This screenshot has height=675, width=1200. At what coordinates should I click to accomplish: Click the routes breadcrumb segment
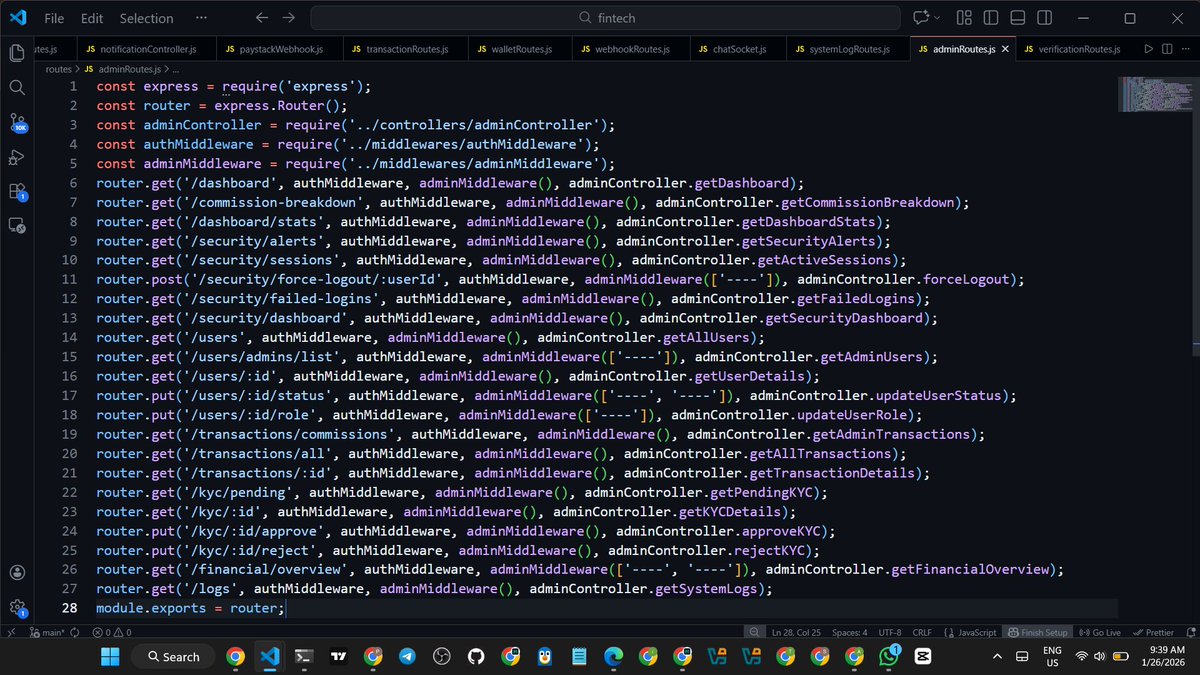tap(60, 69)
